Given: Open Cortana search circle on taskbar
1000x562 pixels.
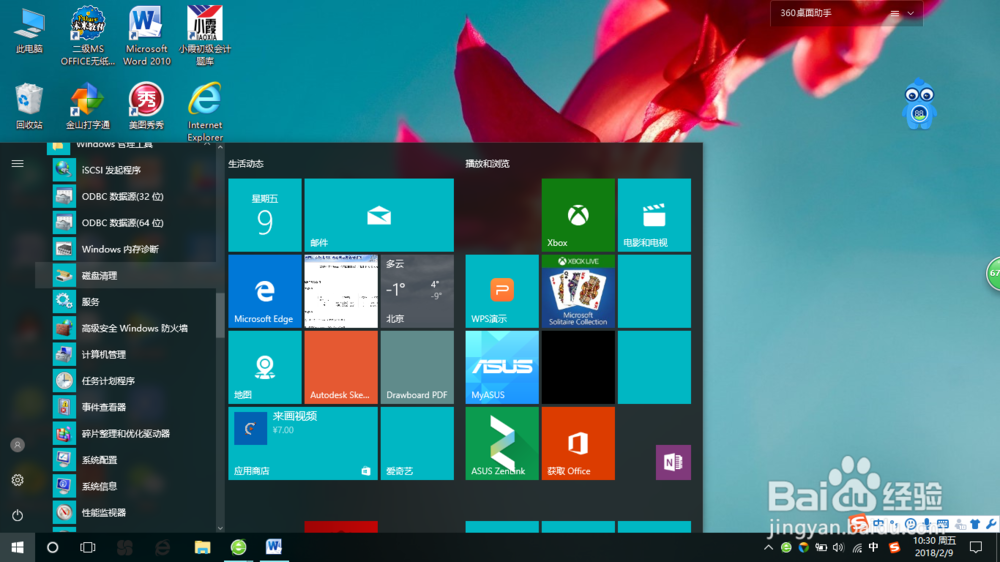Looking at the screenshot, I should (x=52, y=547).
